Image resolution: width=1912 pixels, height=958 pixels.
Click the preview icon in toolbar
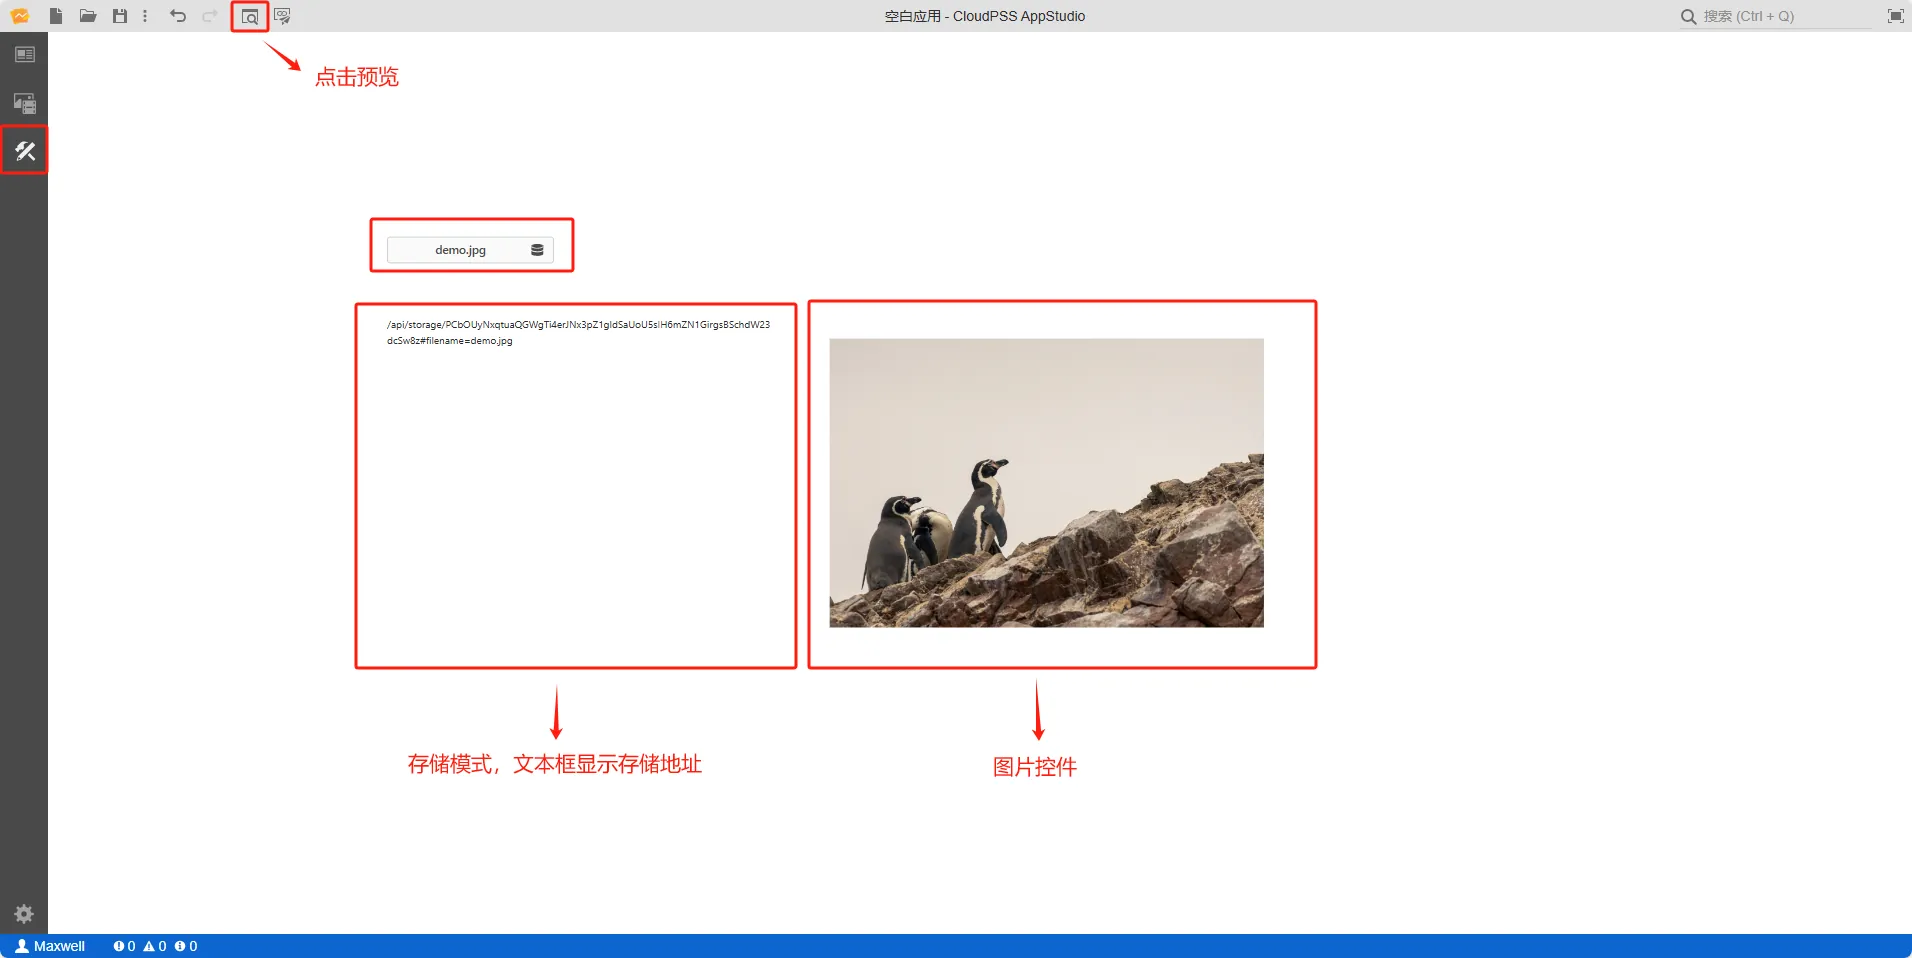coord(250,17)
